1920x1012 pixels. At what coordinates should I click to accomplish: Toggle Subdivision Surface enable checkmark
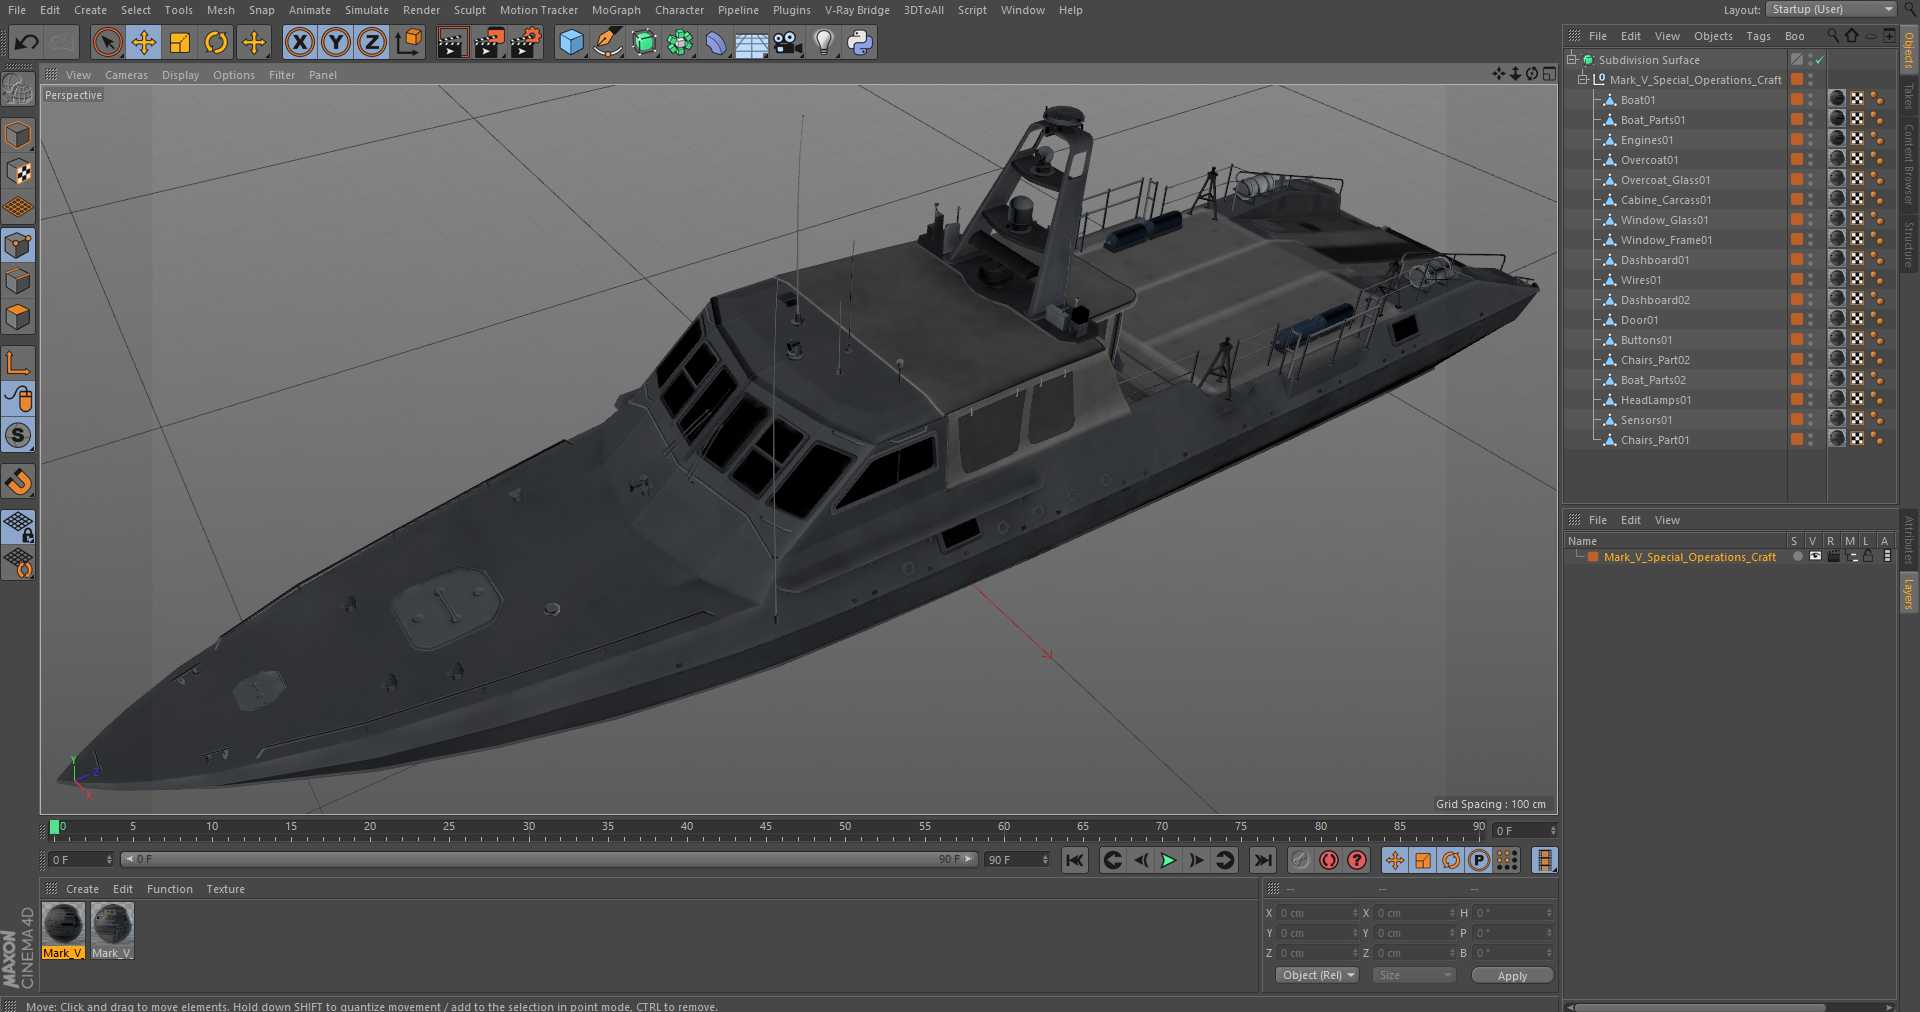point(1820,60)
